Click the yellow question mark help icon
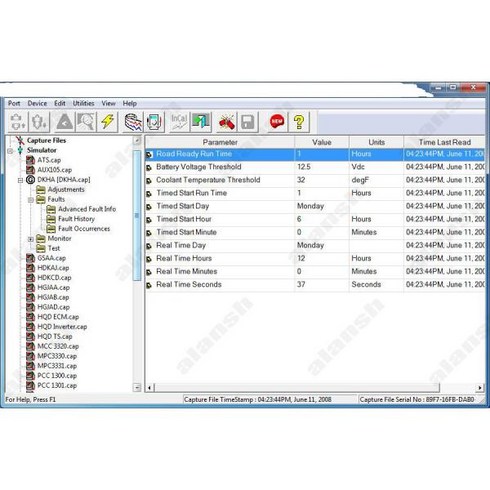 299,122
